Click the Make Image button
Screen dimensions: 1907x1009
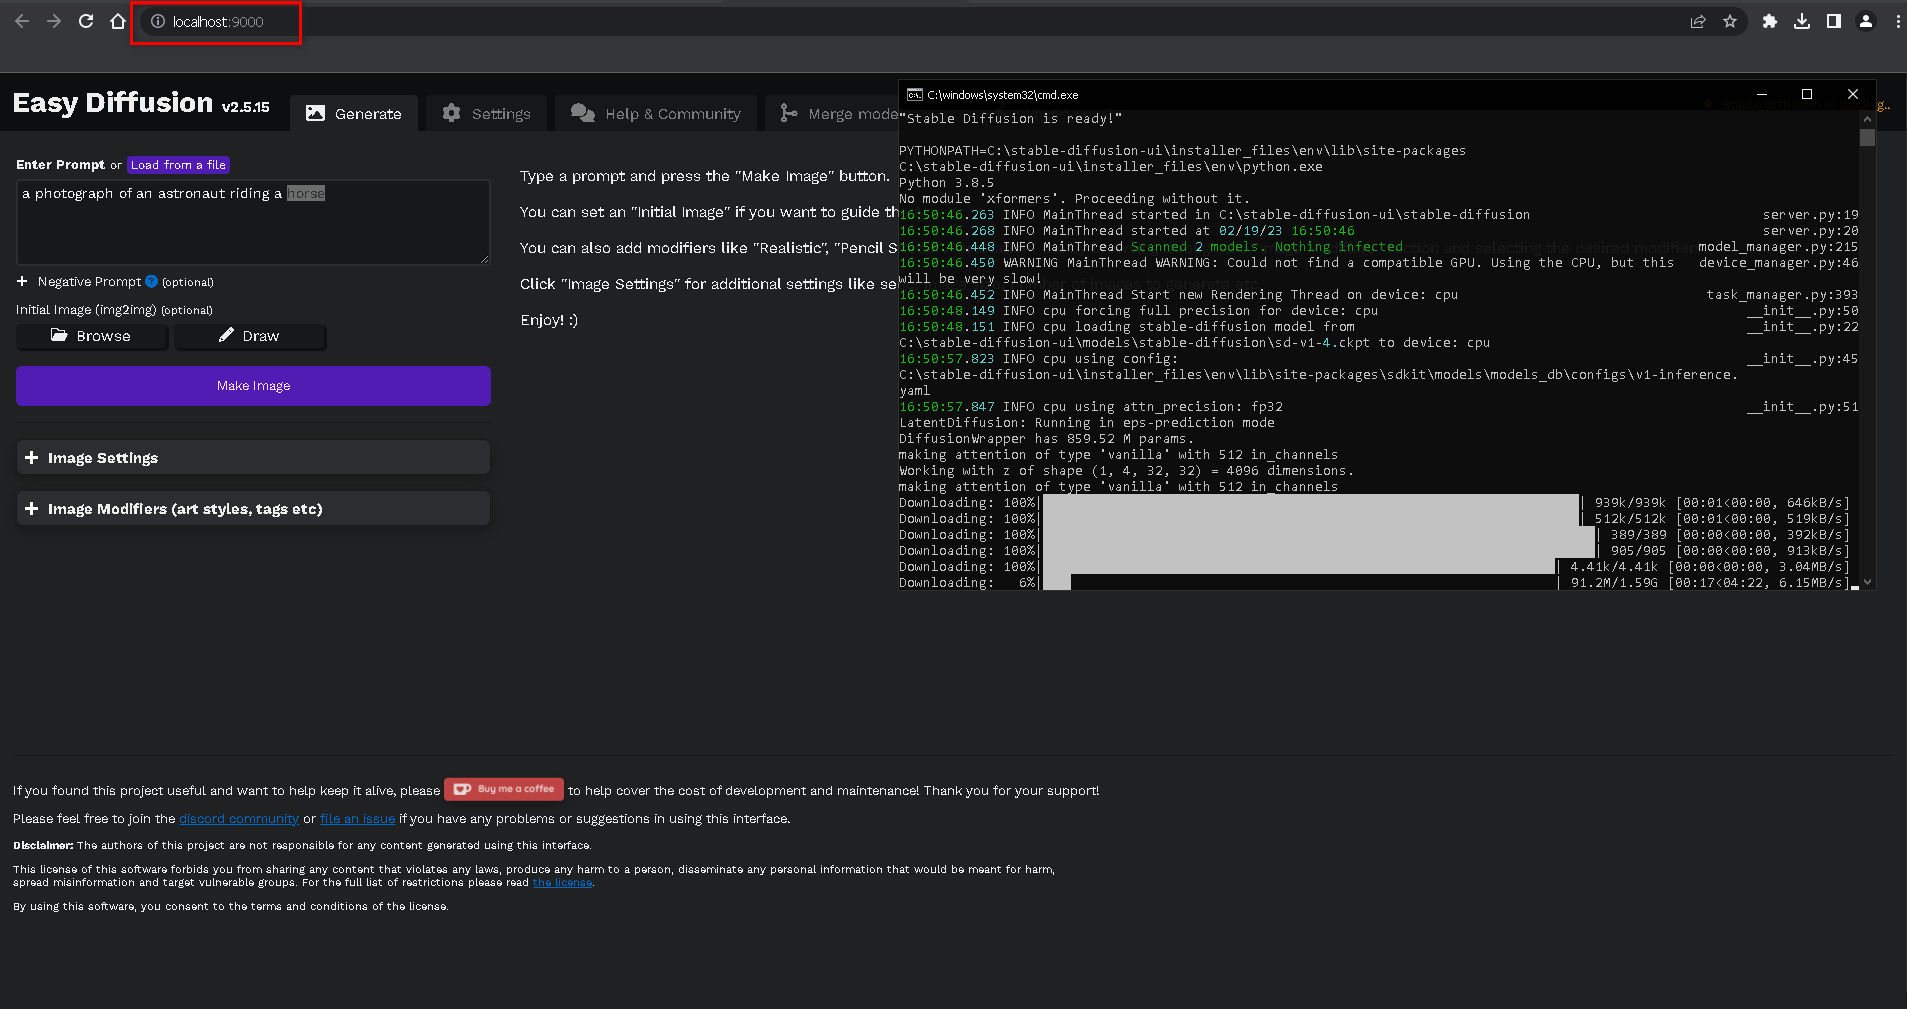[x=253, y=386]
